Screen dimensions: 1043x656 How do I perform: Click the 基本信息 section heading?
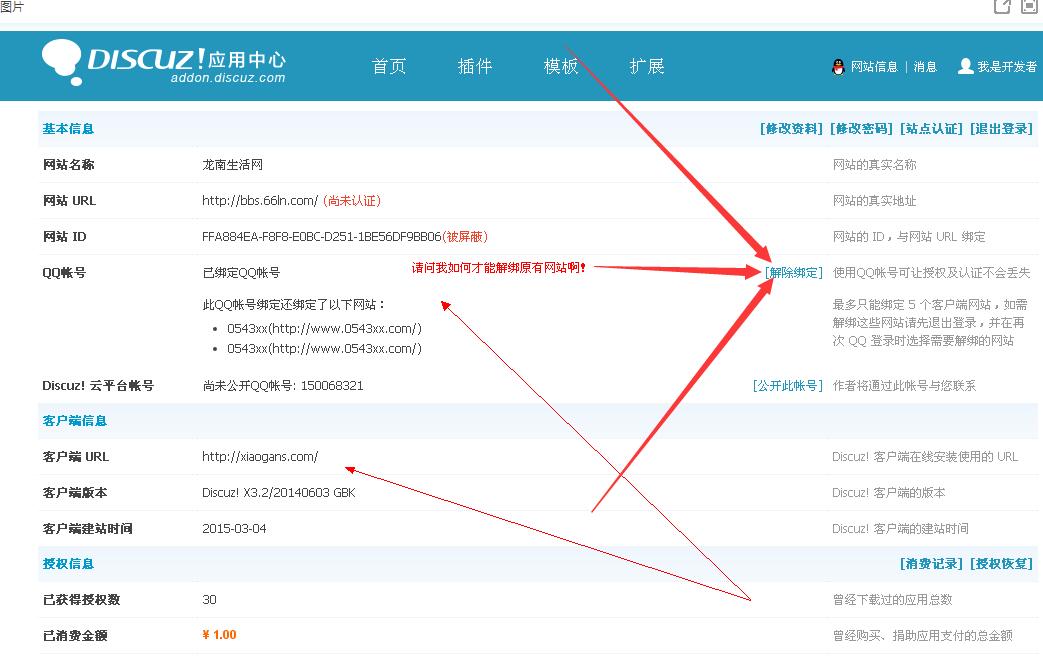click(69, 128)
